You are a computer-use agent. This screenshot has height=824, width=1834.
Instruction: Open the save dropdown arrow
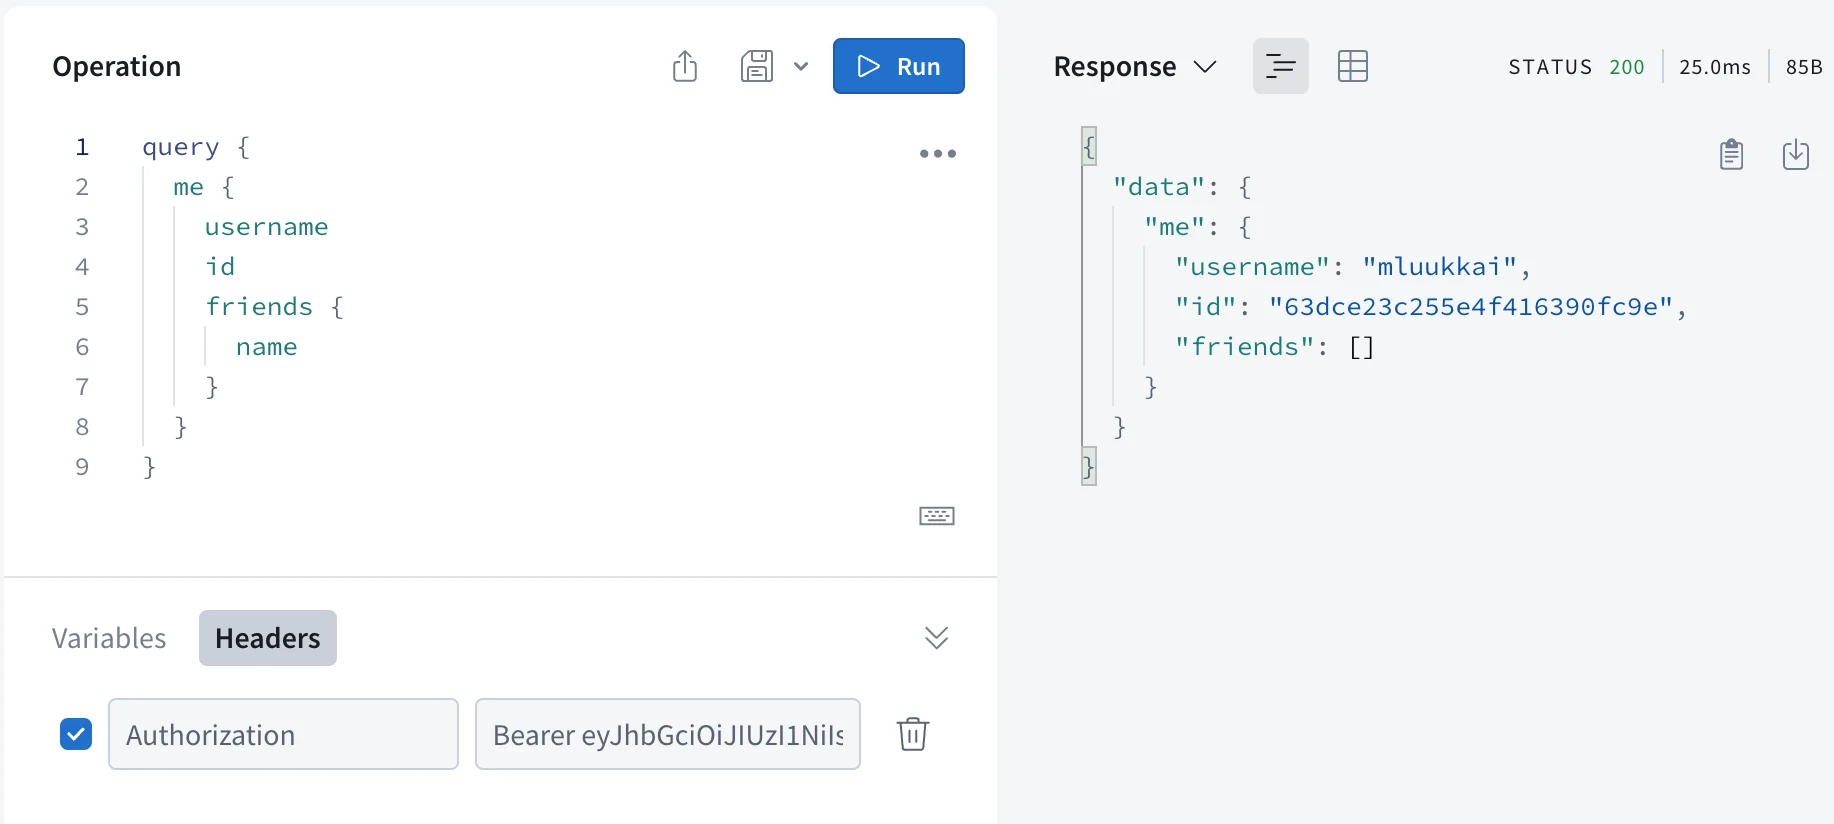tap(801, 67)
